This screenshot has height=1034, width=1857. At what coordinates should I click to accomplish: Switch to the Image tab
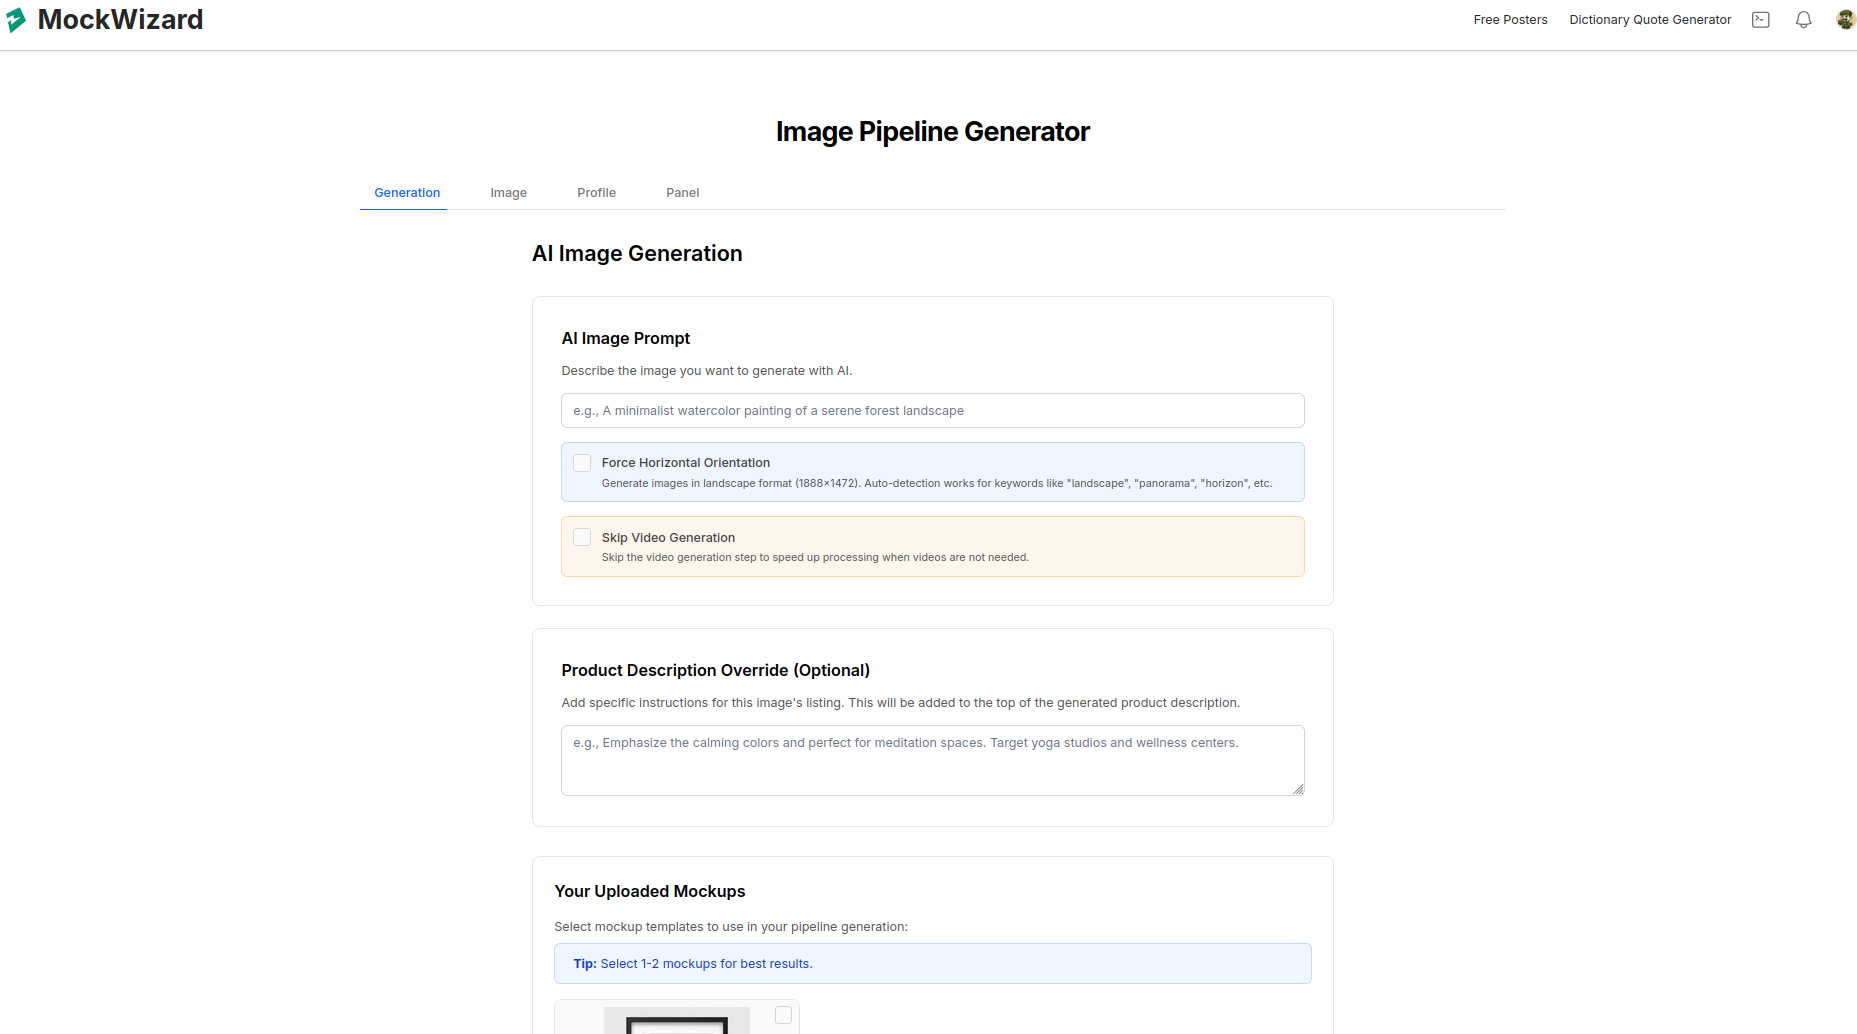[508, 192]
